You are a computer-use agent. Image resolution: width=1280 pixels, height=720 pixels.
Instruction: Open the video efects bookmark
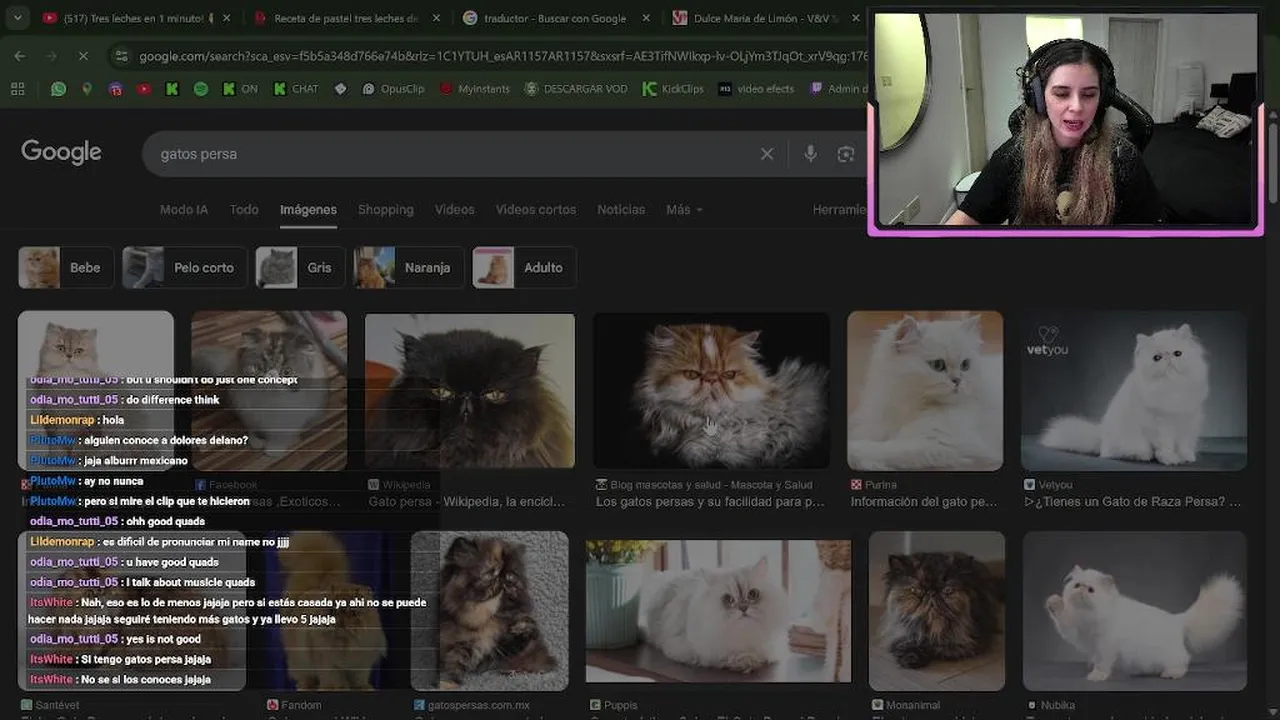click(757, 89)
